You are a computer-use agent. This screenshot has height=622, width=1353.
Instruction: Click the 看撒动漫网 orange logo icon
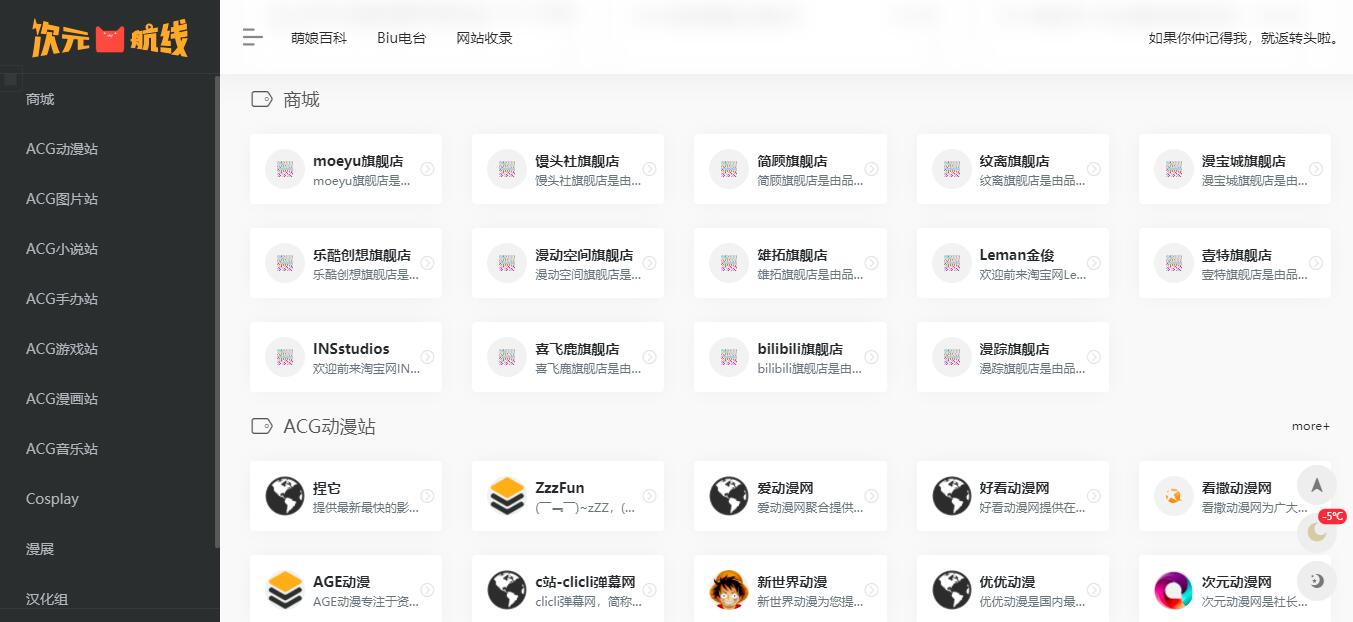click(1173, 496)
